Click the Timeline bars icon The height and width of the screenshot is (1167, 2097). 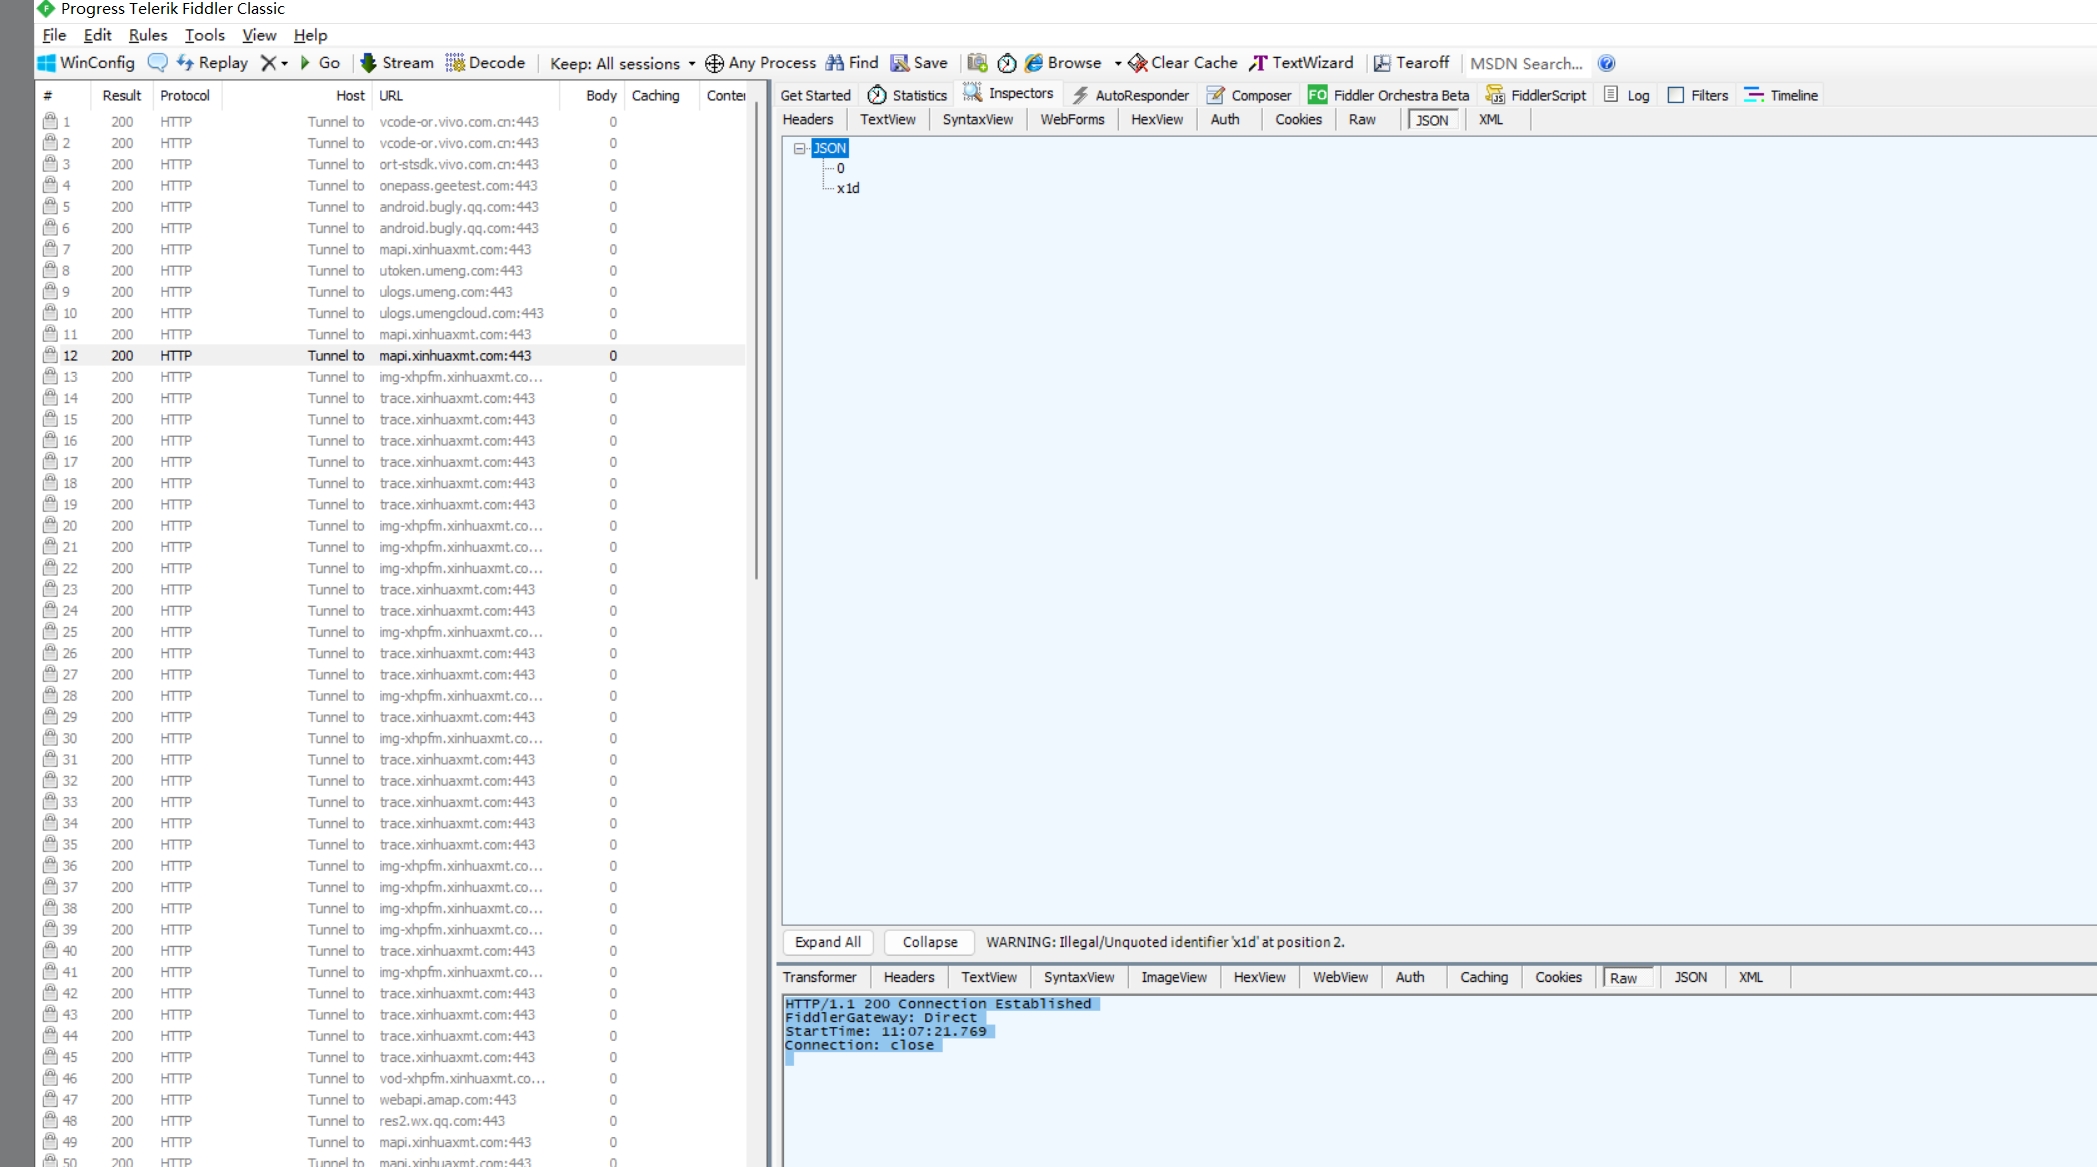click(x=1753, y=95)
